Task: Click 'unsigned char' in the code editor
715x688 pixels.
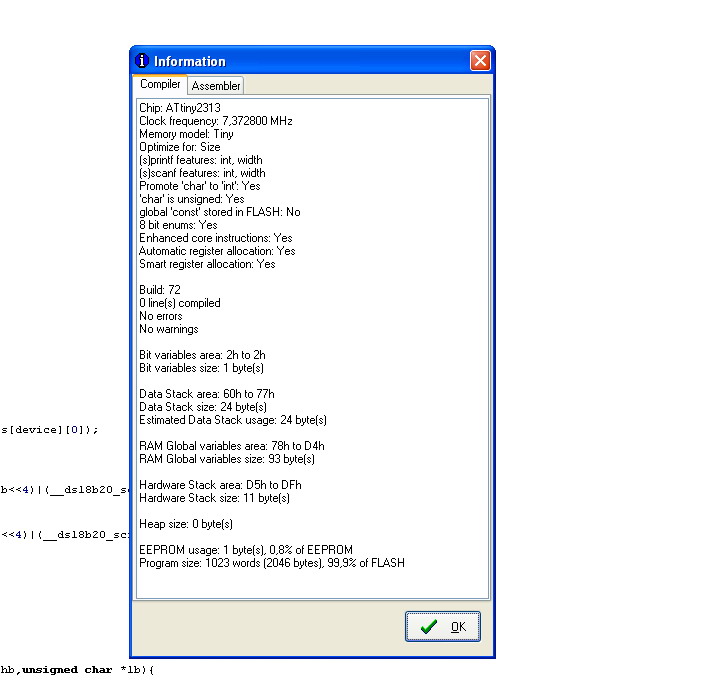Action: point(67,670)
